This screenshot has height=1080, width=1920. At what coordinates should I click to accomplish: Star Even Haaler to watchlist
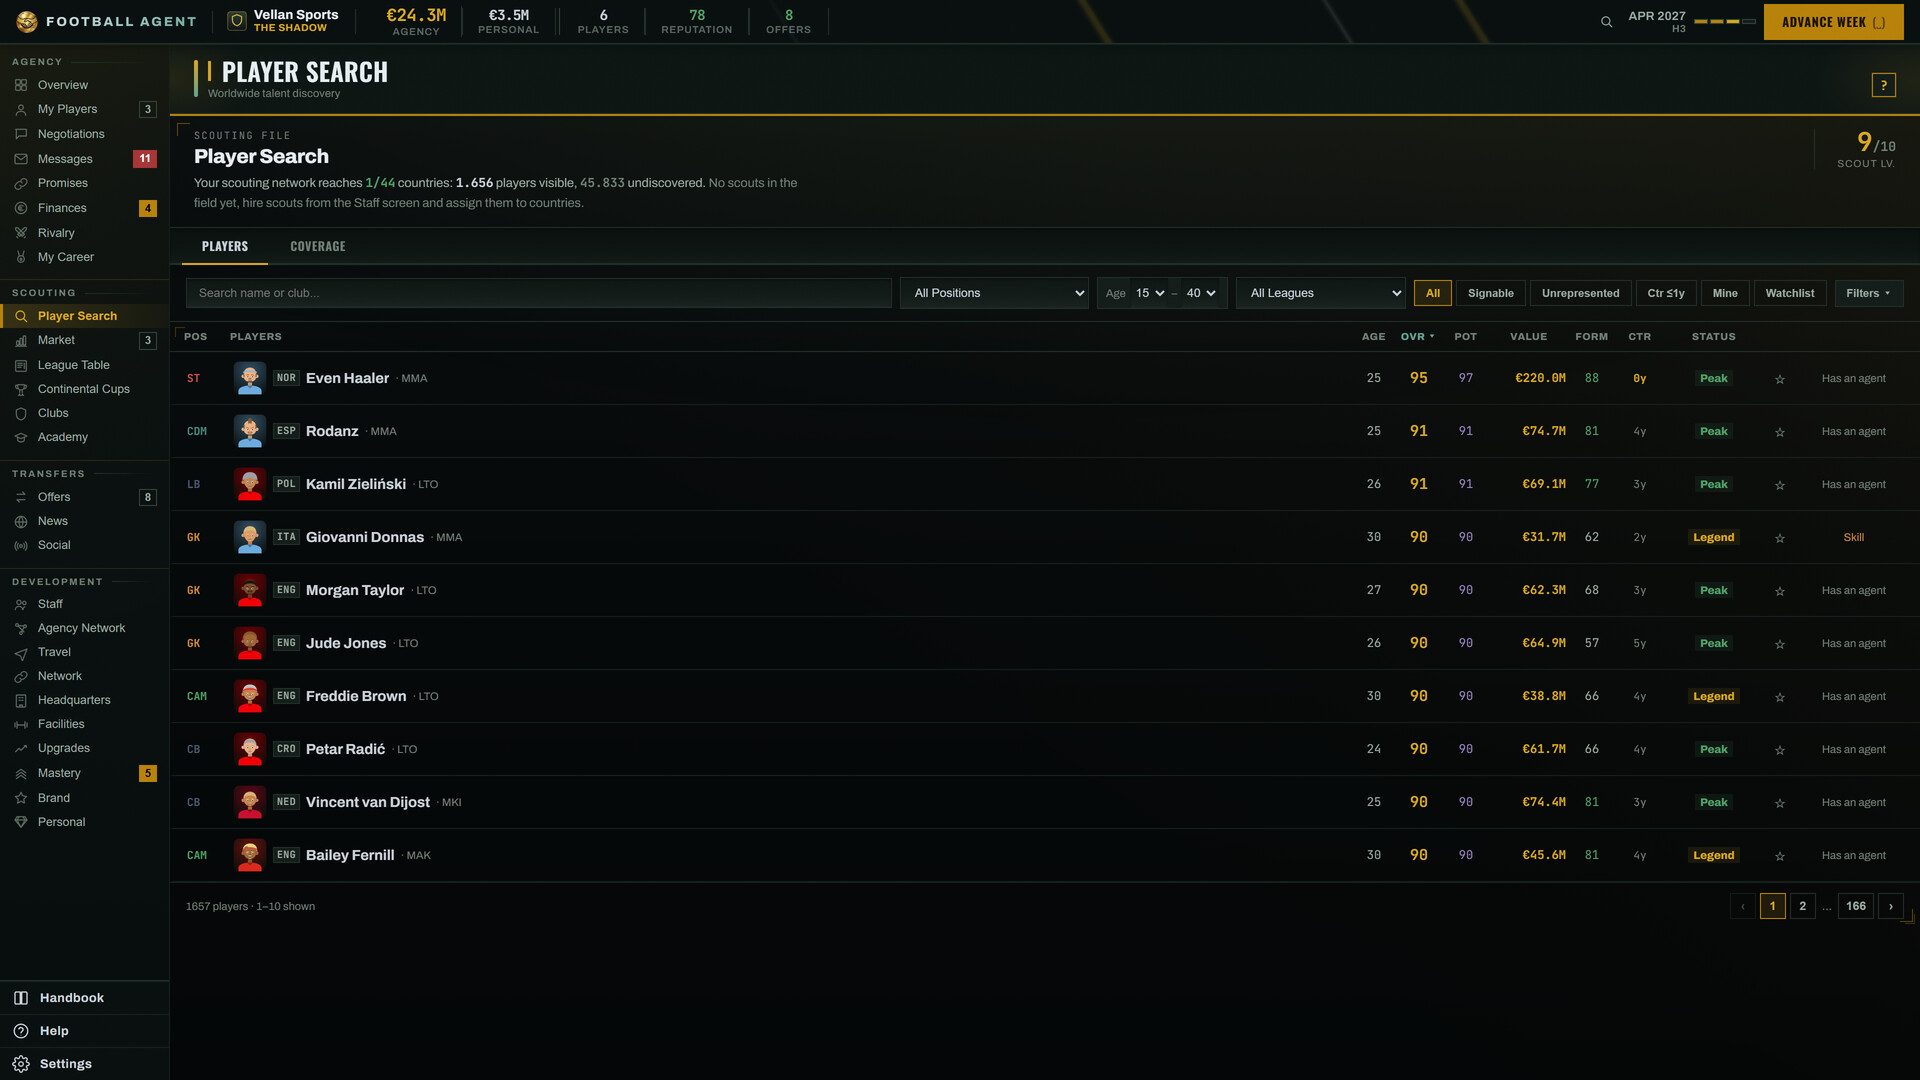point(1780,379)
